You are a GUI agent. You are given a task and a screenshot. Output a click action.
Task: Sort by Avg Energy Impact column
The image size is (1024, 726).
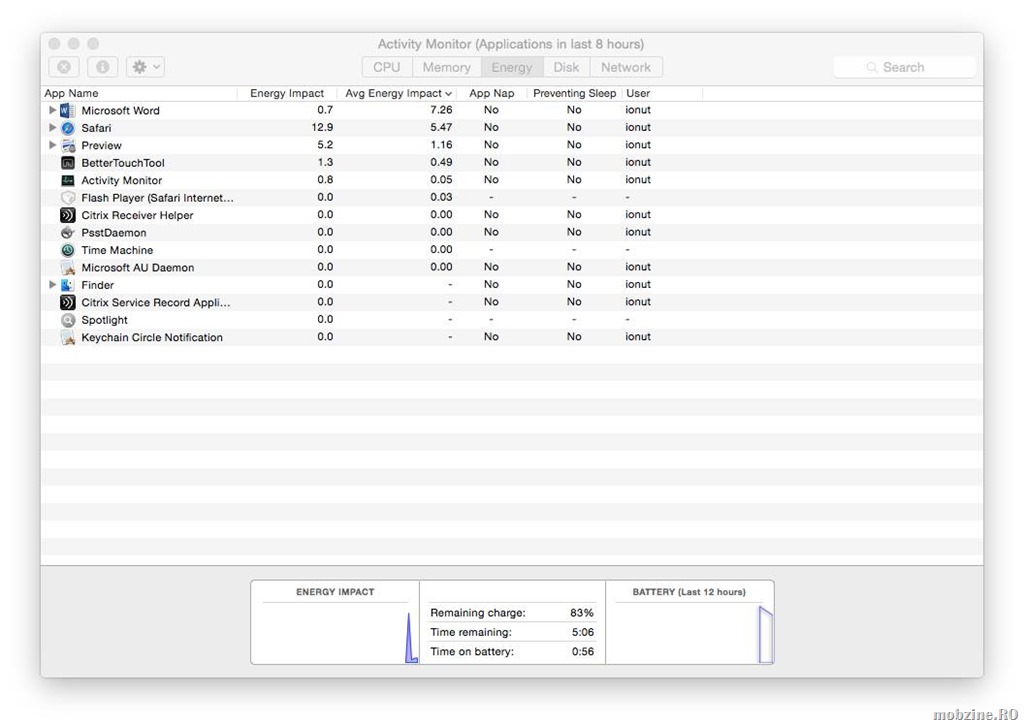397,93
